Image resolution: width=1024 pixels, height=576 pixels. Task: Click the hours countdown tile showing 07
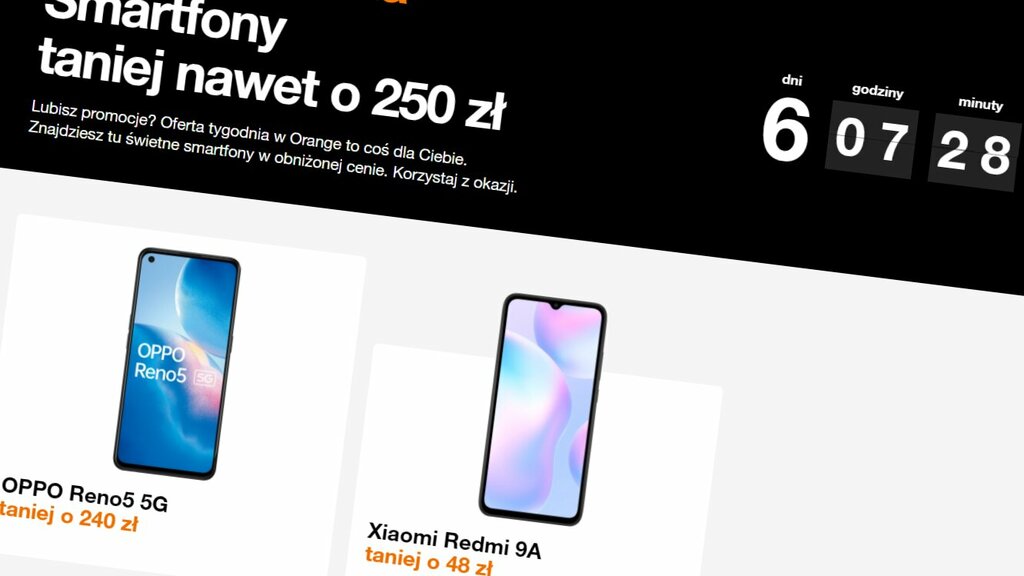pos(872,141)
